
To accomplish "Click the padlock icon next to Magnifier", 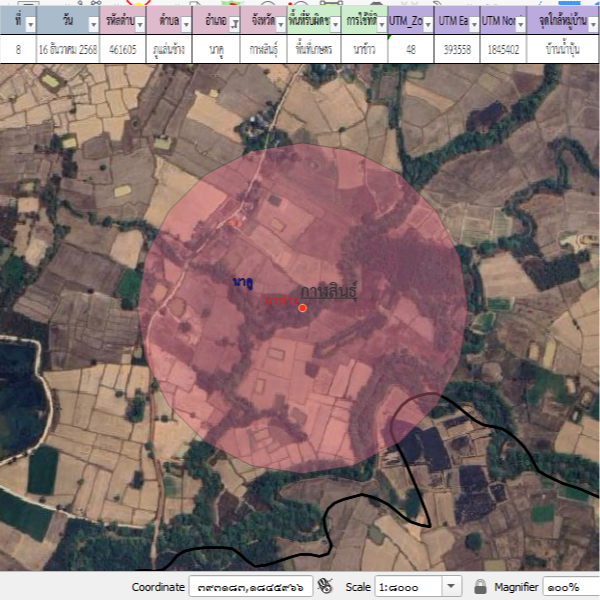I will click(x=481, y=587).
